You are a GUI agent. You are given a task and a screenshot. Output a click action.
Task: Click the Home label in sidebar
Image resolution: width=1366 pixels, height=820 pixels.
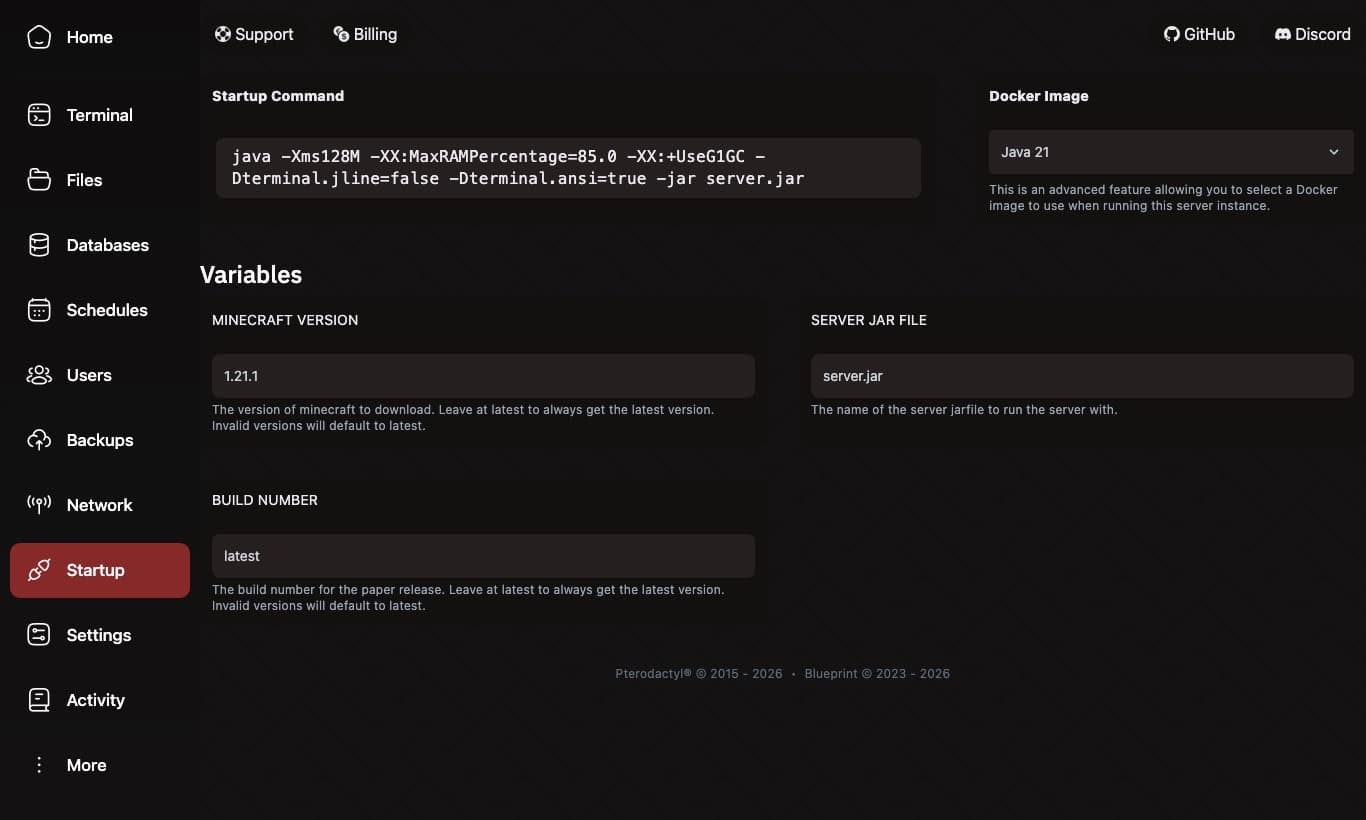tap(90, 37)
